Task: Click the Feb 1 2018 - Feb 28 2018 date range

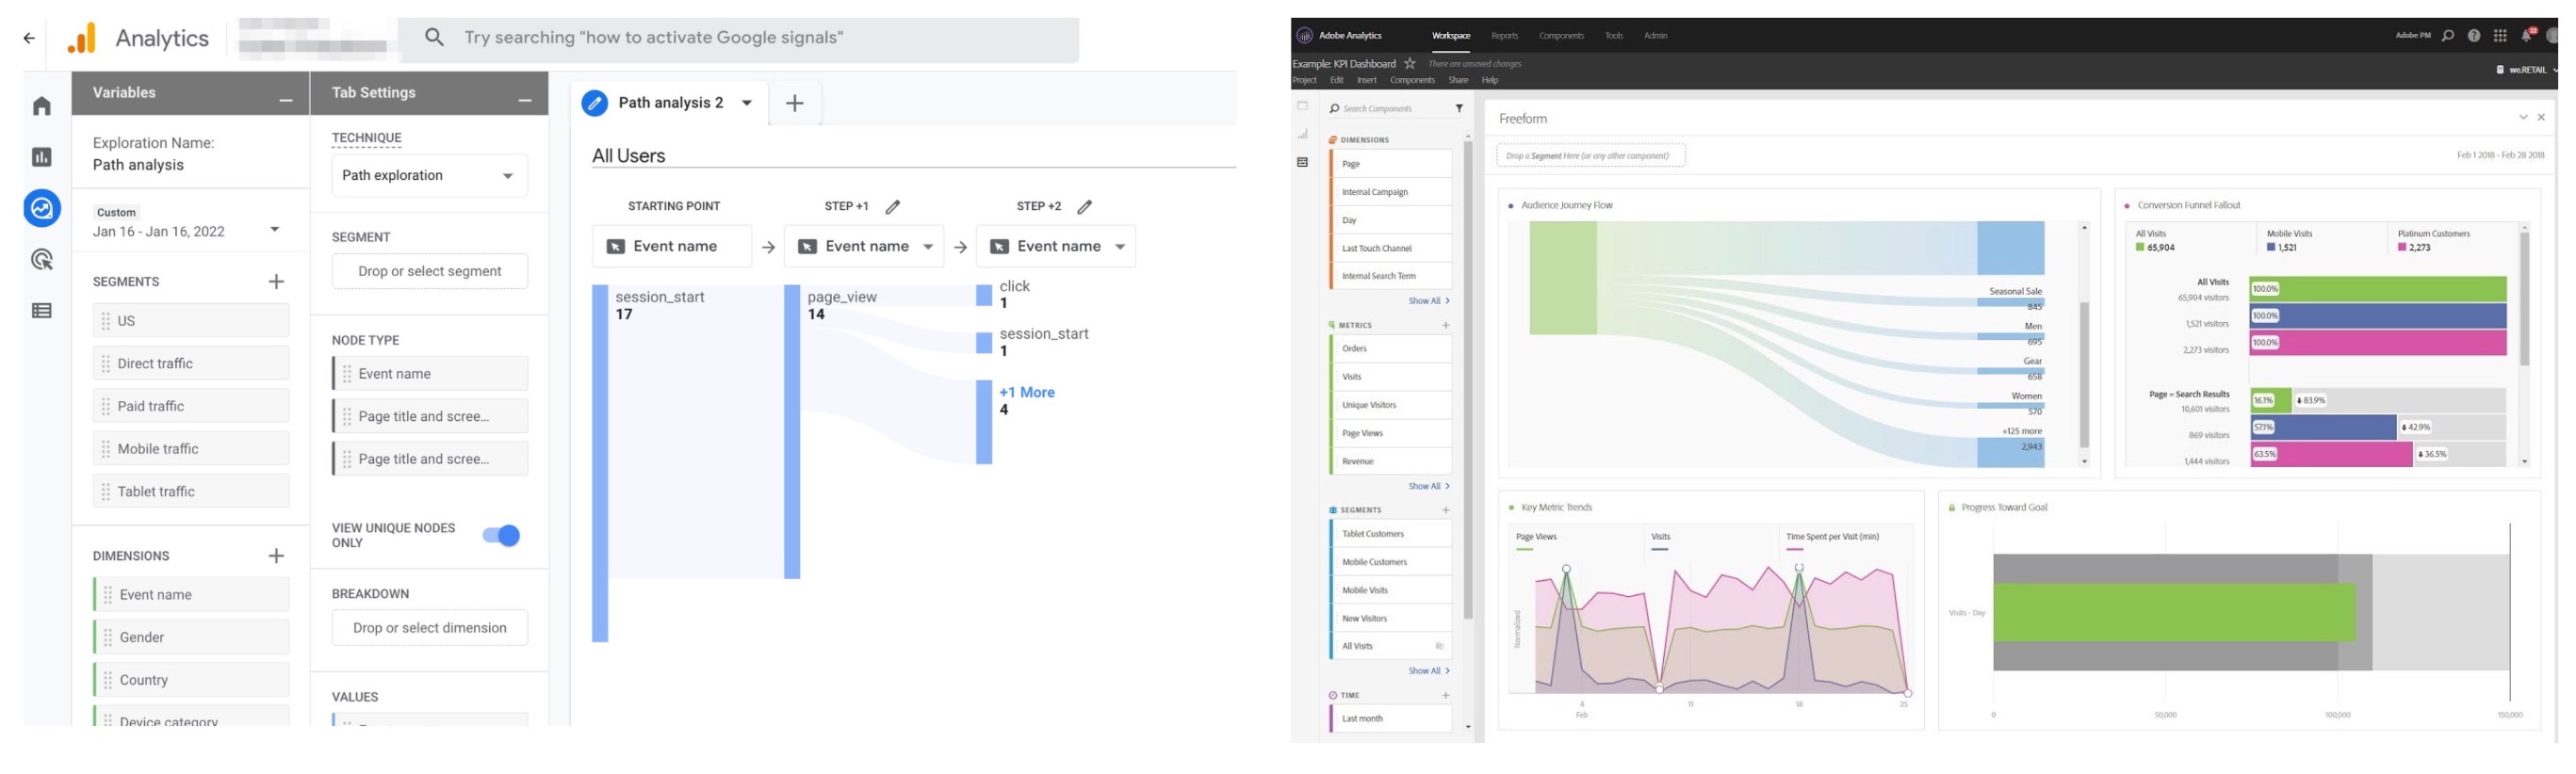Action: 2500,156
